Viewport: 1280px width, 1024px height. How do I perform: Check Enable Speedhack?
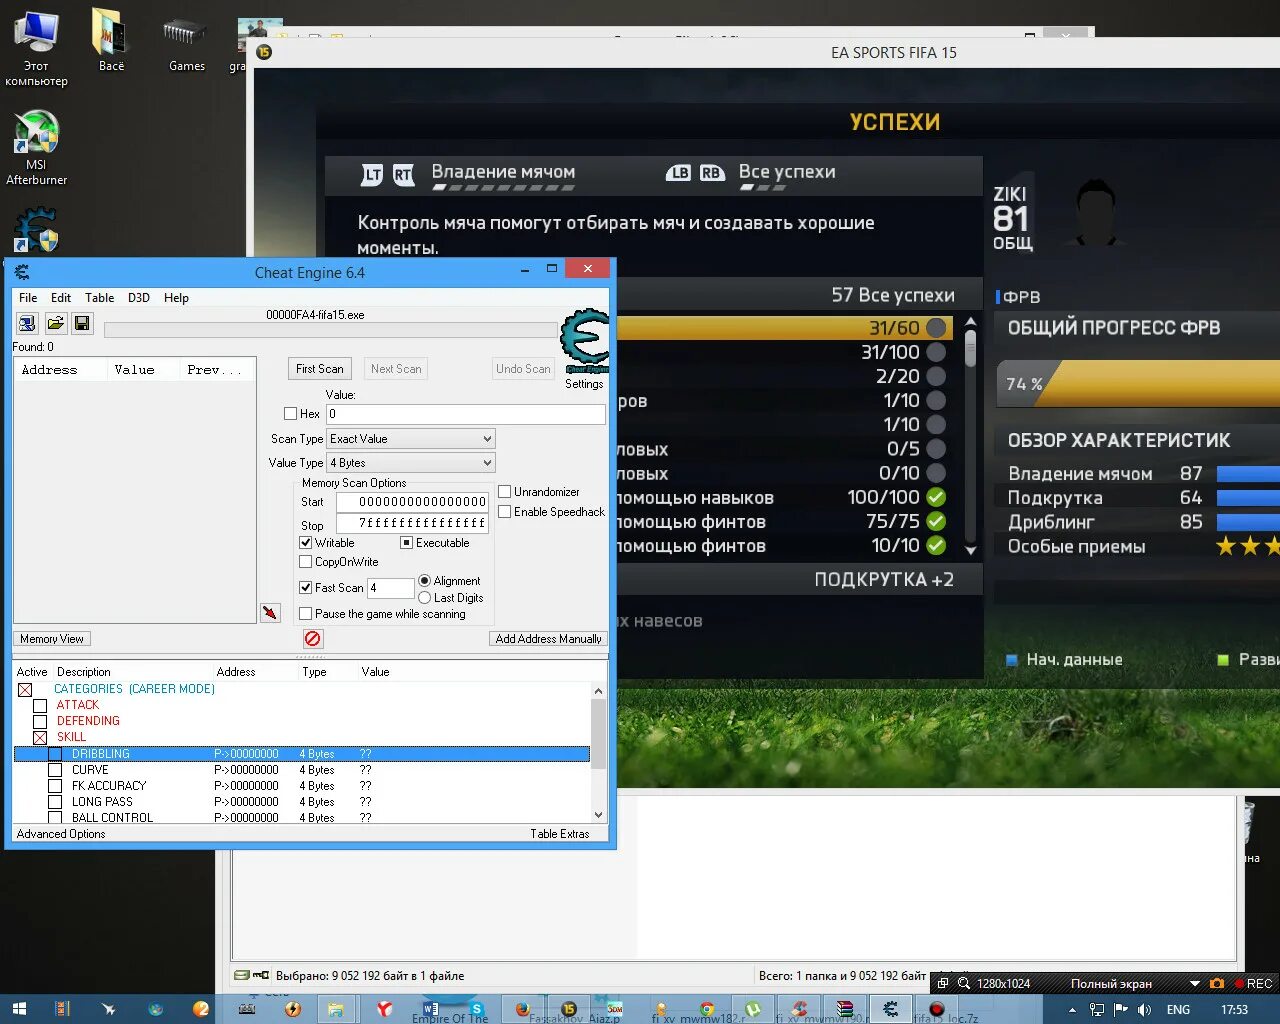pos(505,512)
